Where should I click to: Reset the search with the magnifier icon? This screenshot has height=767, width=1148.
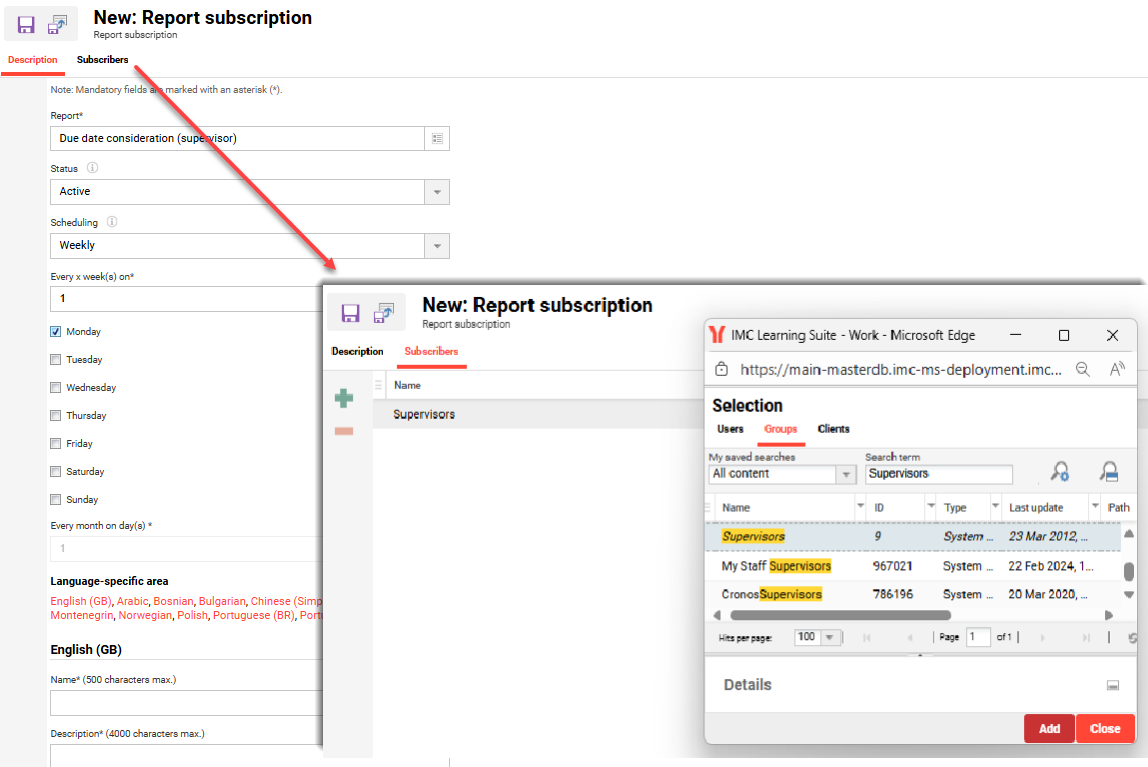pos(1109,473)
